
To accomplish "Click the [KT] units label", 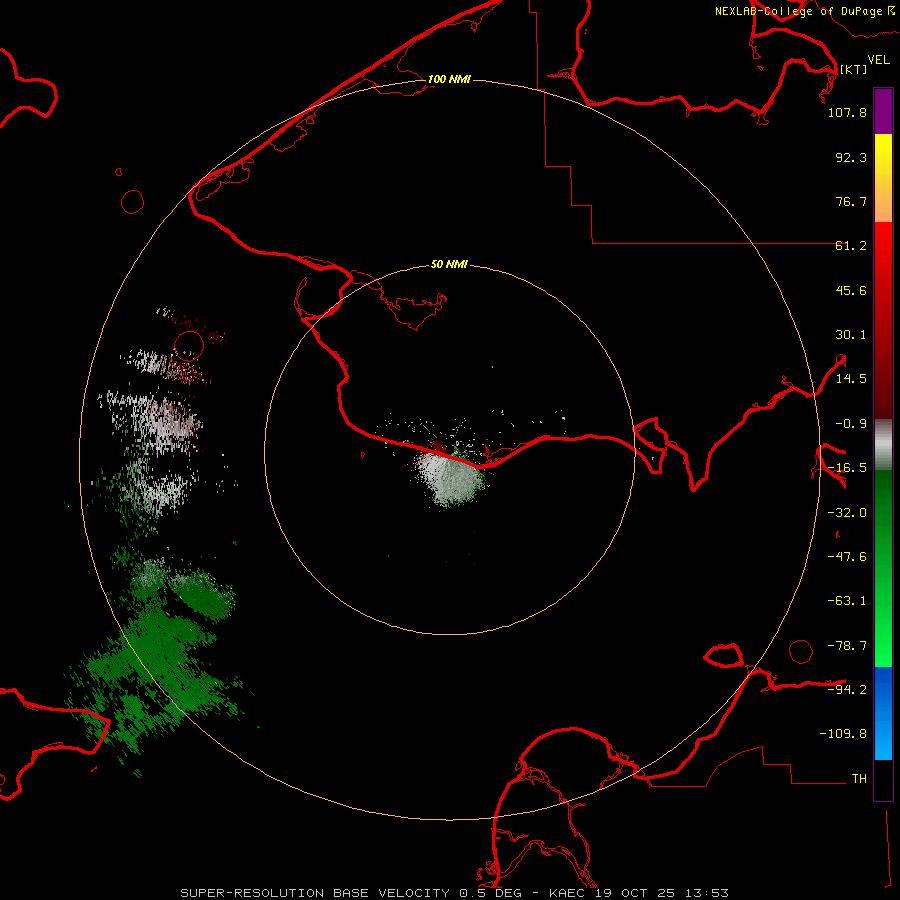I will (x=854, y=69).
